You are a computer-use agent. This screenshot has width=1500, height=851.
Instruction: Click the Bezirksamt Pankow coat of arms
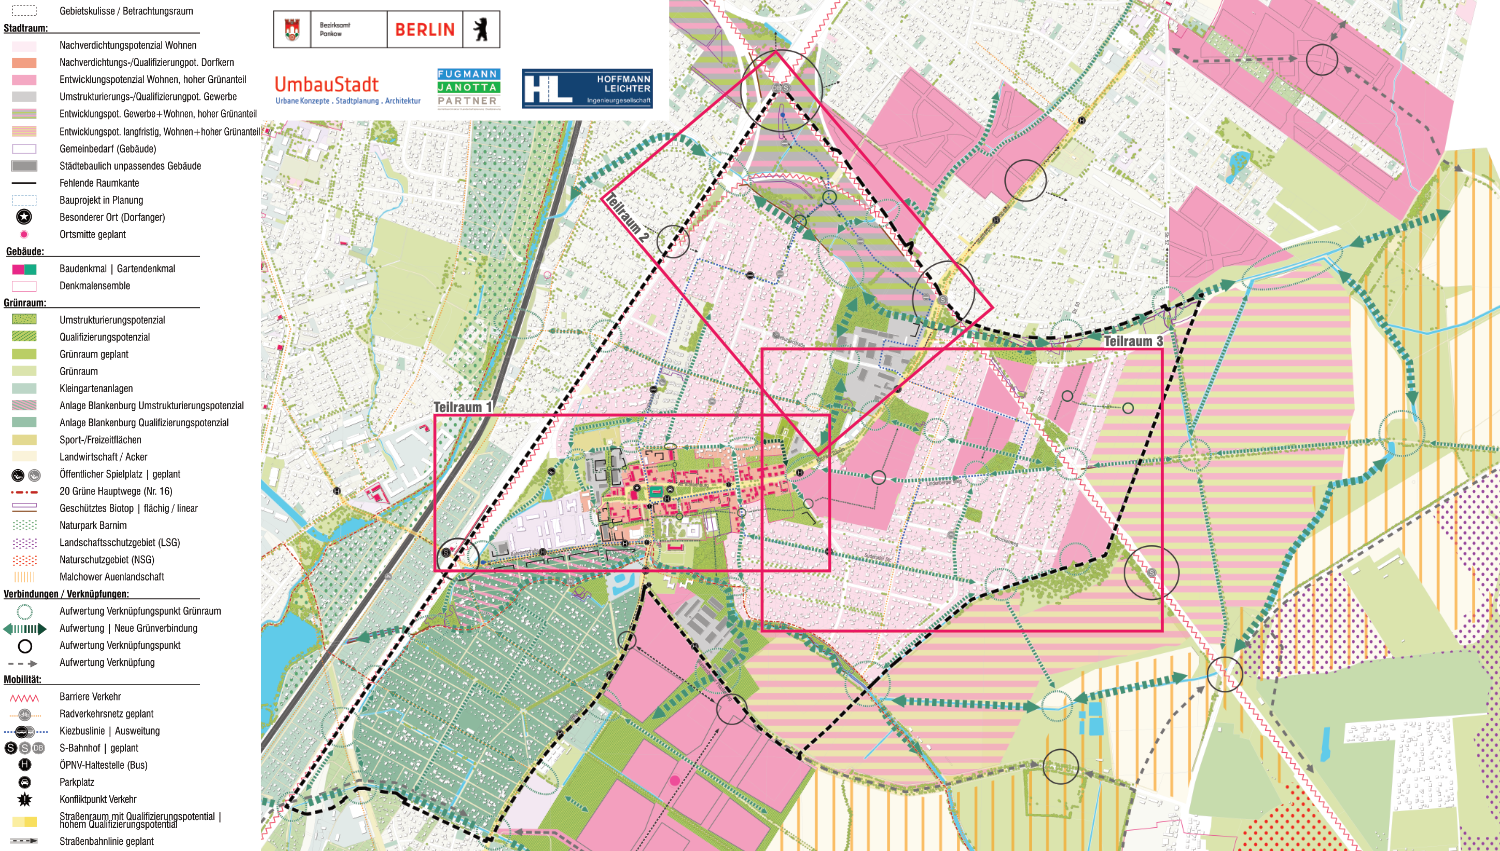pos(292,30)
